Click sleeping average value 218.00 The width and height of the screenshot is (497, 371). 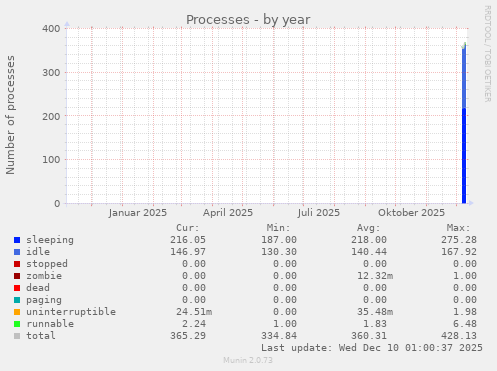click(369, 240)
